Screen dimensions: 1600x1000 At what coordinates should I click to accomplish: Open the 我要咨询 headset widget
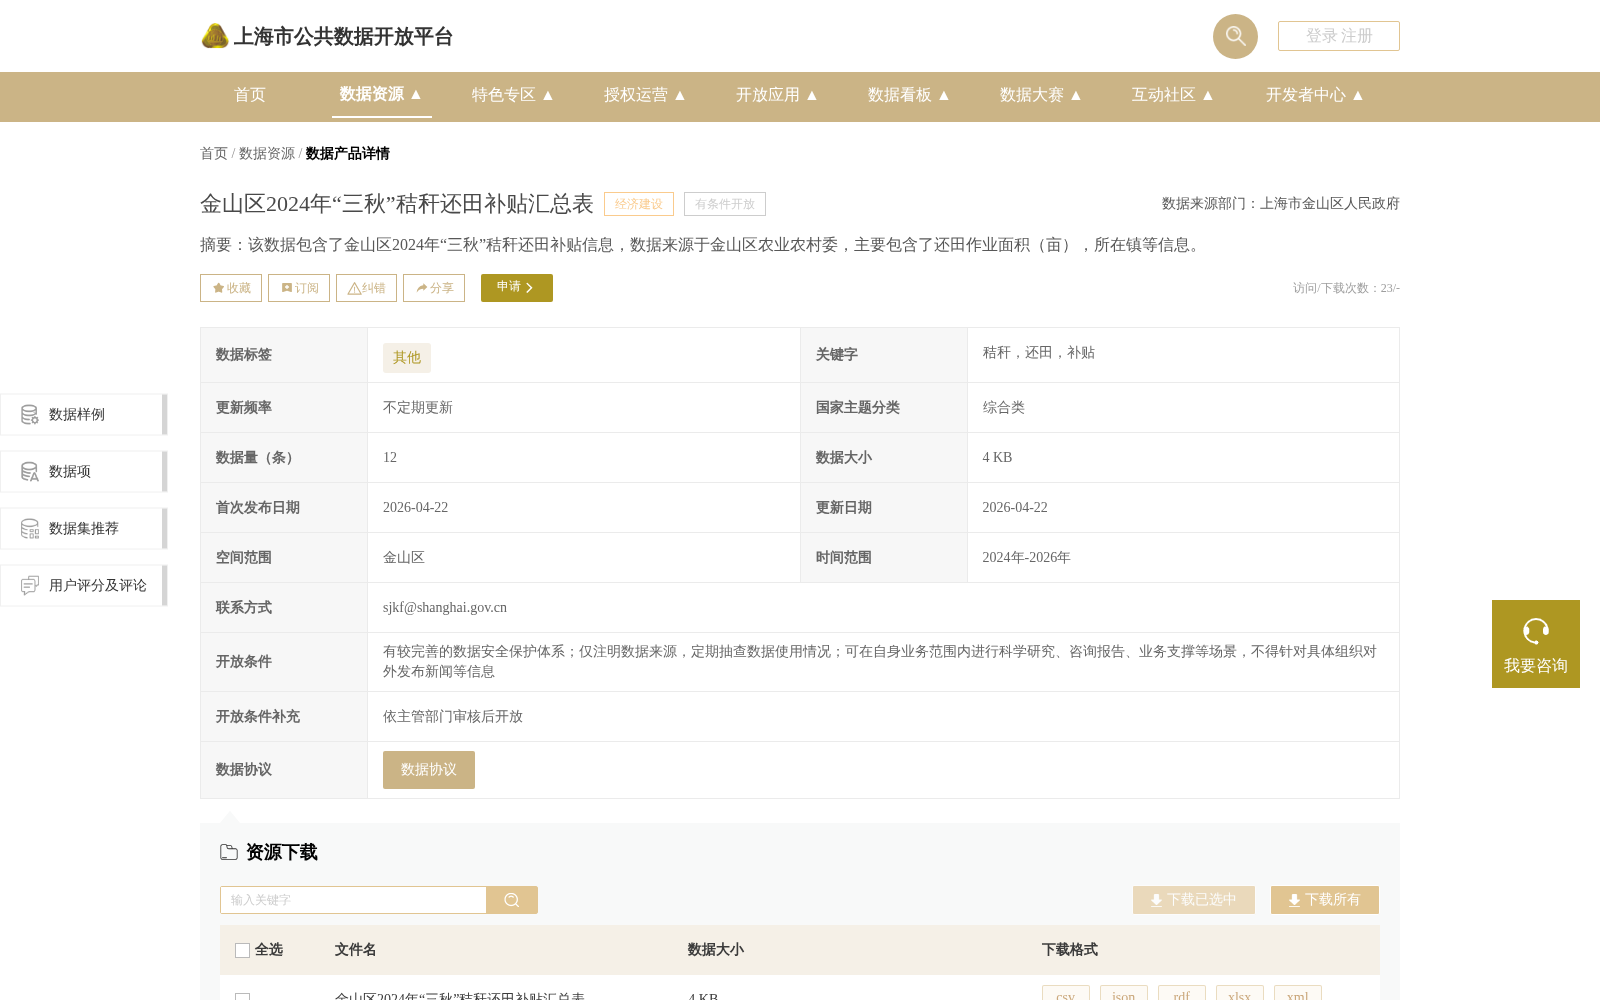click(x=1536, y=644)
